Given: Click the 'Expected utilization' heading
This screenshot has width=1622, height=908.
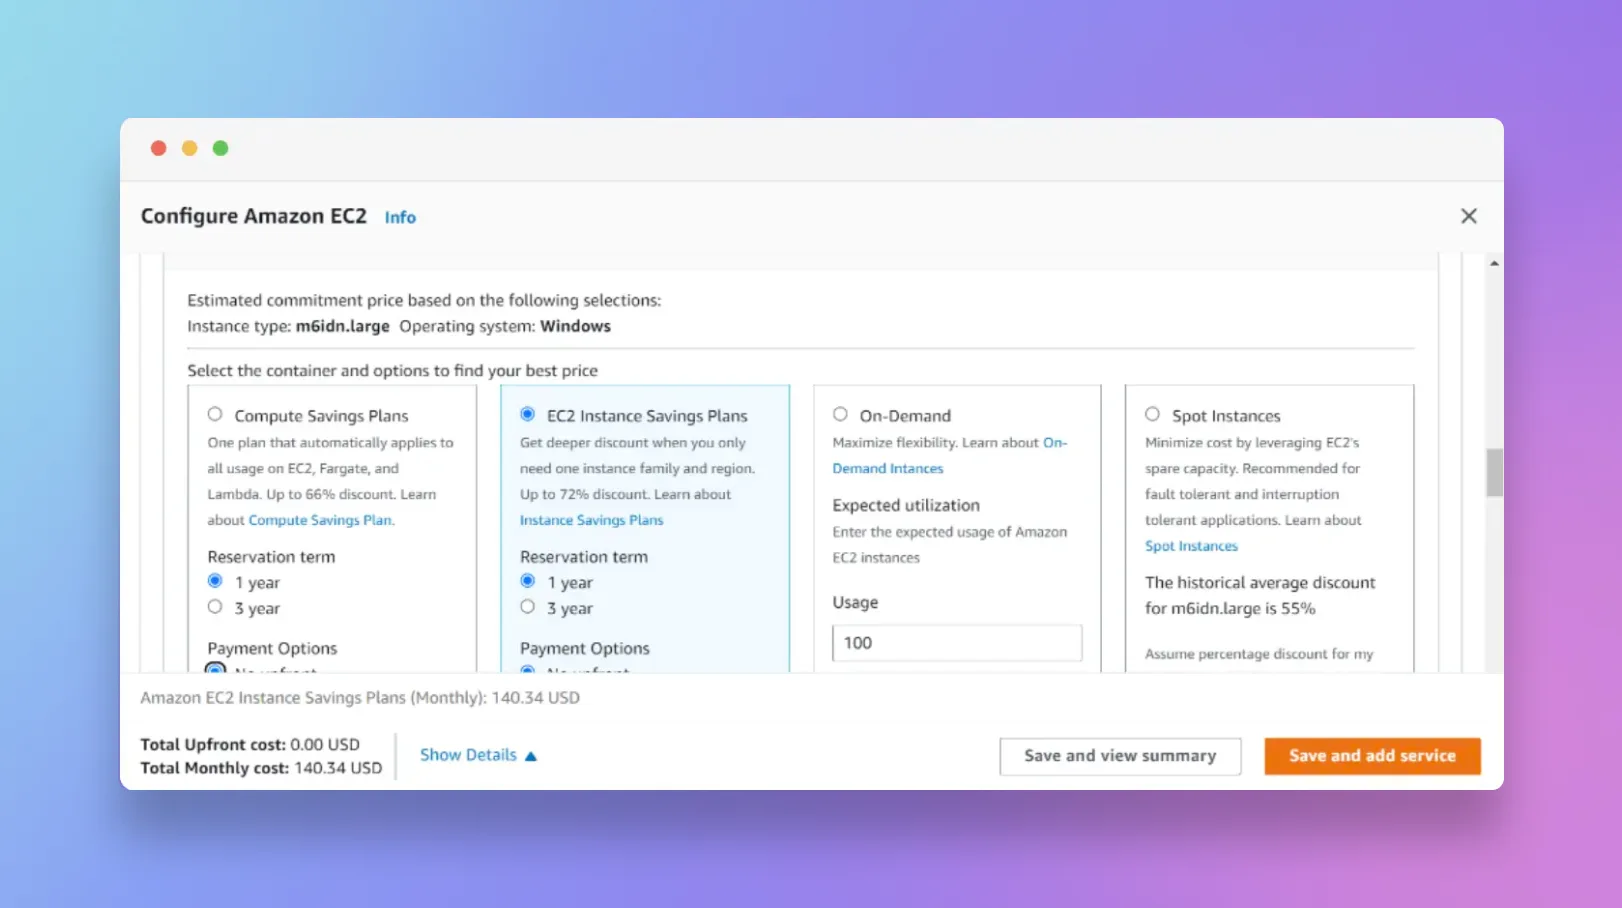Looking at the screenshot, I should [906, 506].
